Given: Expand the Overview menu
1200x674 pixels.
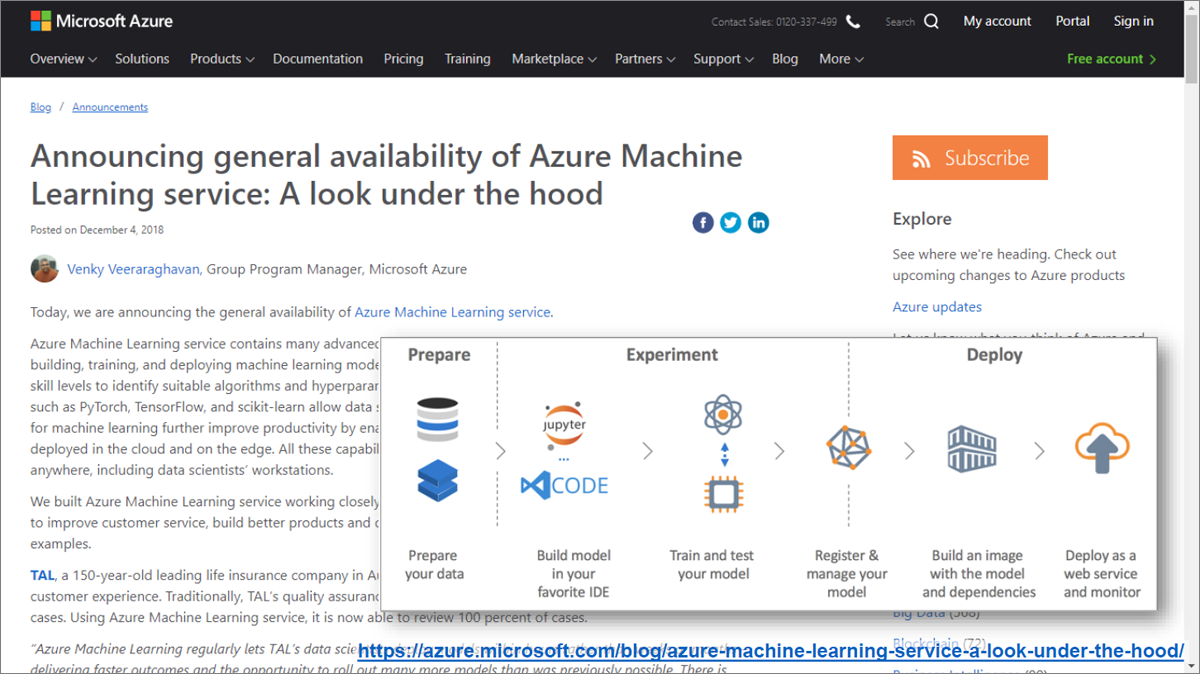Looking at the screenshot, I should coord(64,59).
